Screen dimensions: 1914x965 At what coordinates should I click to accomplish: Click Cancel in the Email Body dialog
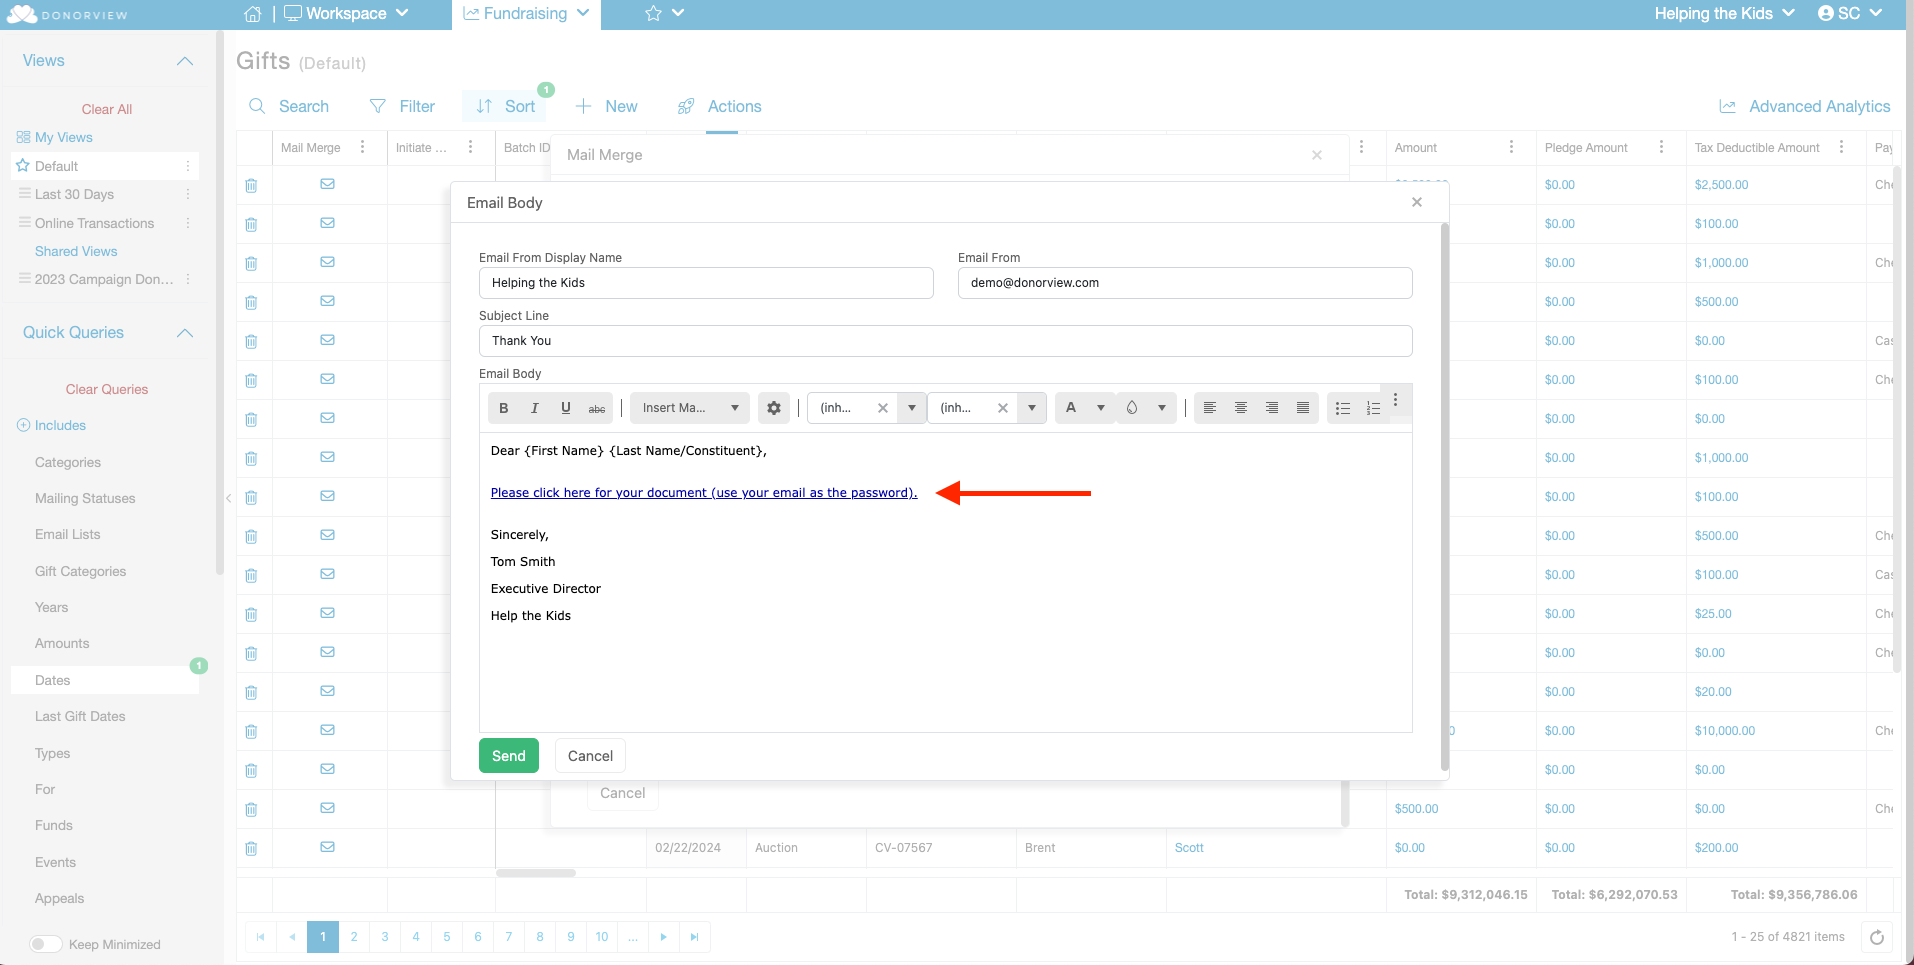[x=590, y=756]
